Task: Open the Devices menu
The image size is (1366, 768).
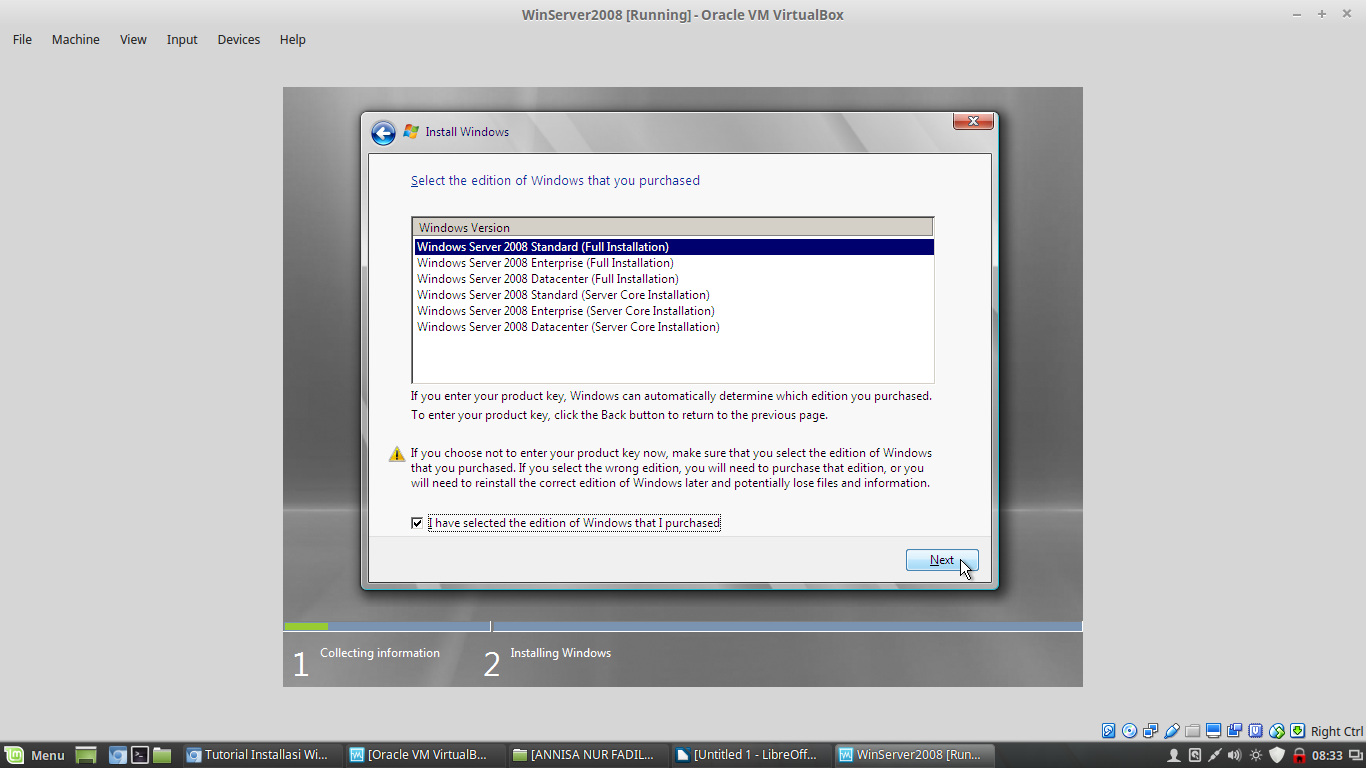Action: pyautogui.click(x=239, y=40)
